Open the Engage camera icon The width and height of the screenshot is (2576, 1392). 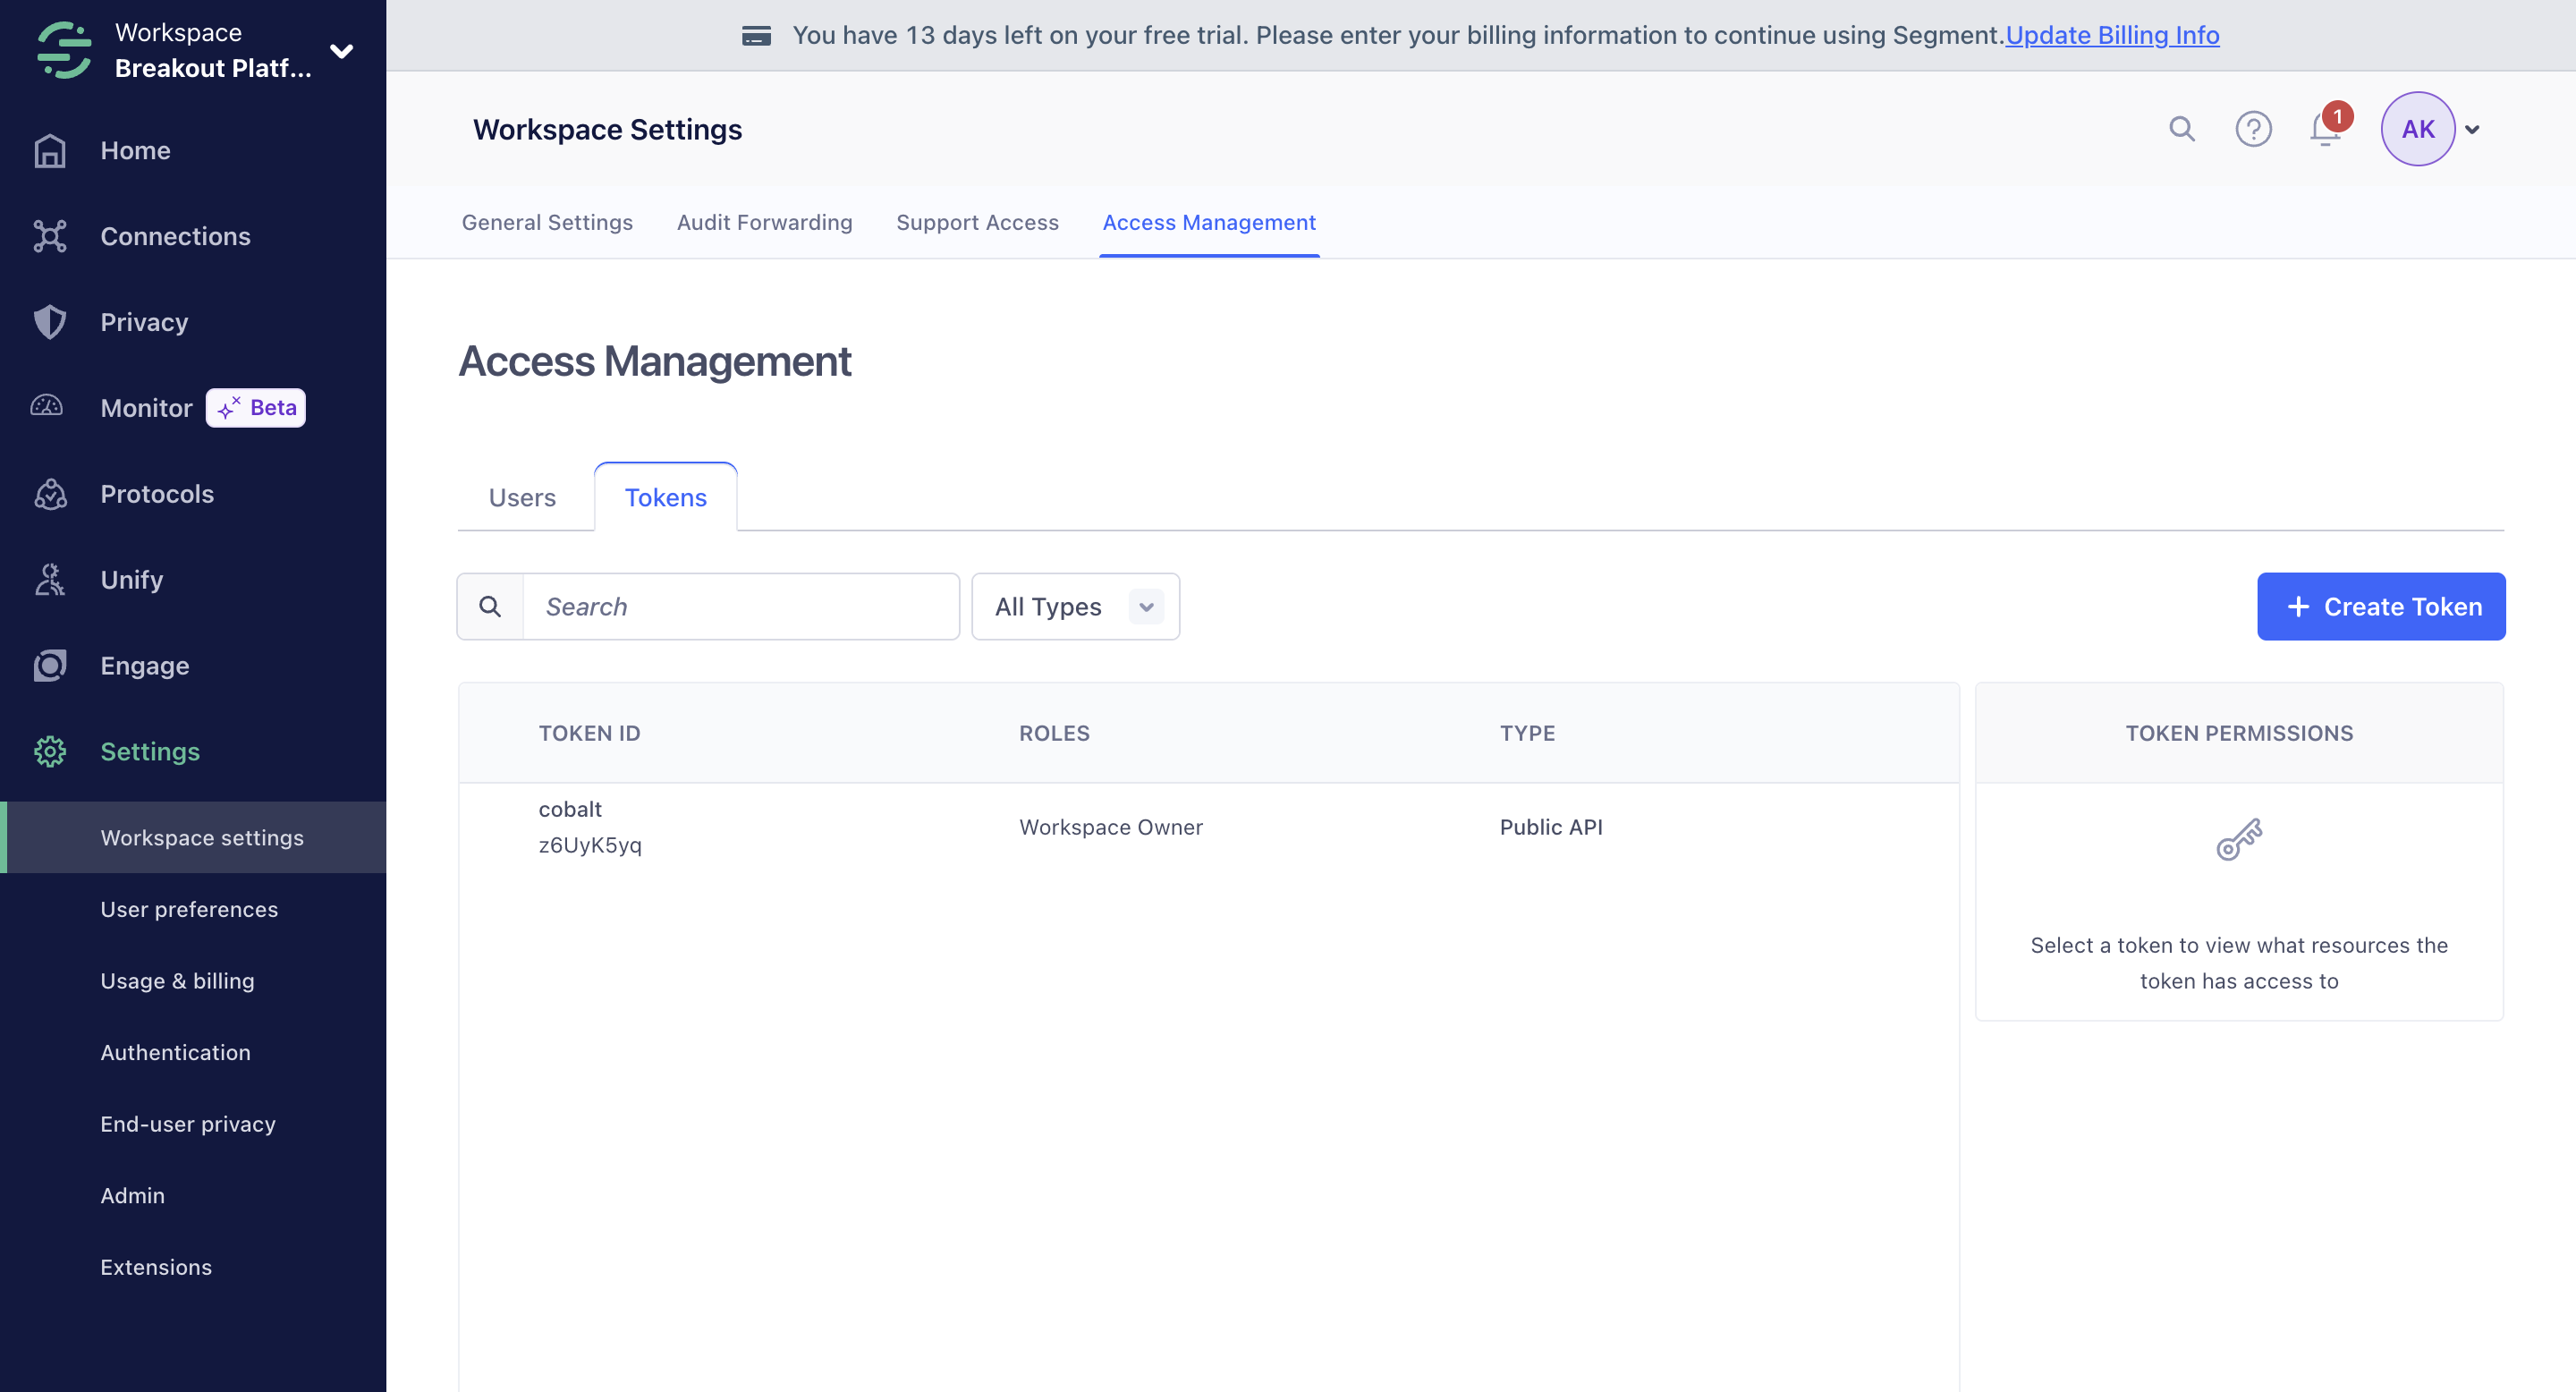coord(50,665)
